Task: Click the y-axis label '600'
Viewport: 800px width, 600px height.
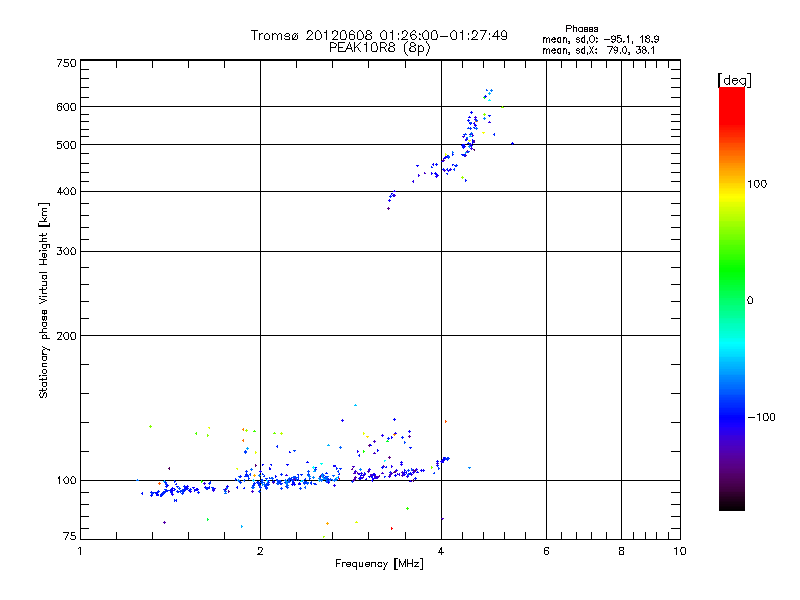Action: [x=66, y=107]
